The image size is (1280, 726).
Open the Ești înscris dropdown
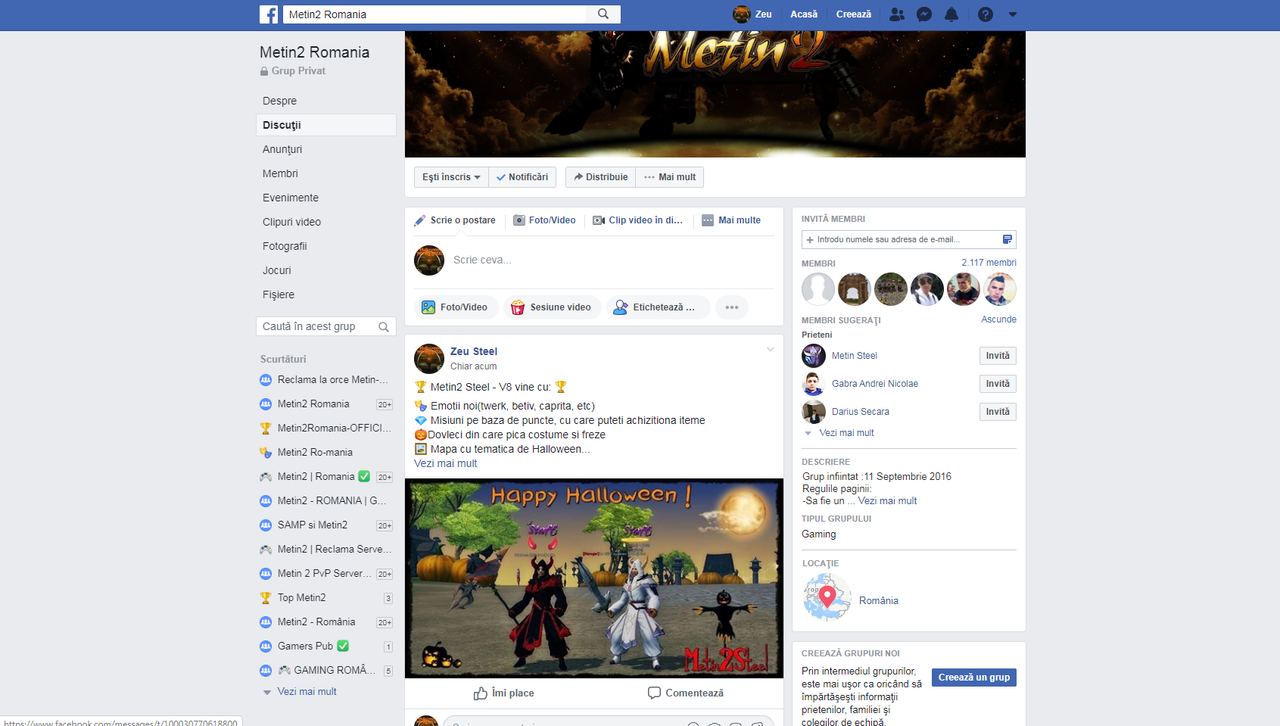(x=450, y=176)
